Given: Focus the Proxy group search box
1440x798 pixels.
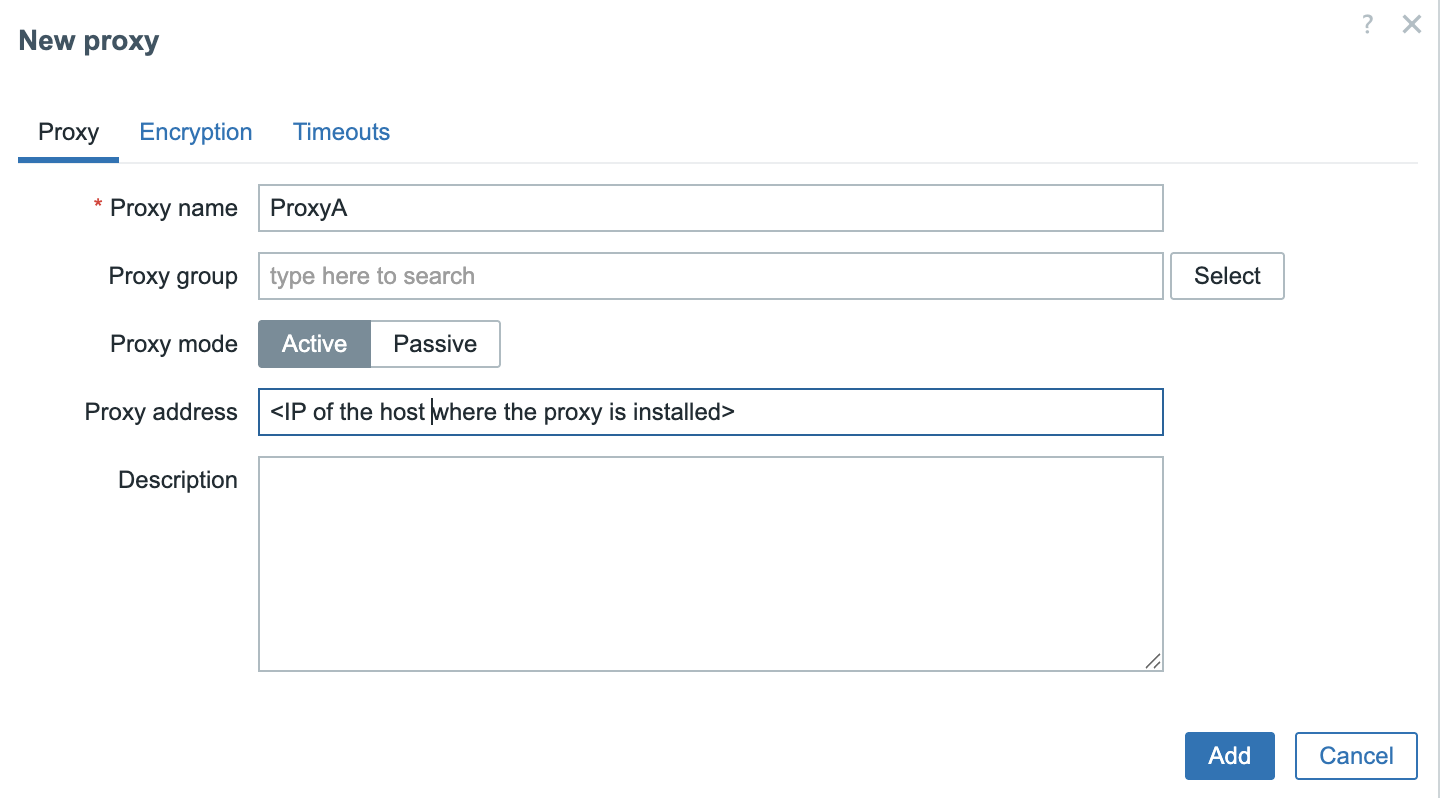Looking at the screenshot, I should (x=710, y=276).
